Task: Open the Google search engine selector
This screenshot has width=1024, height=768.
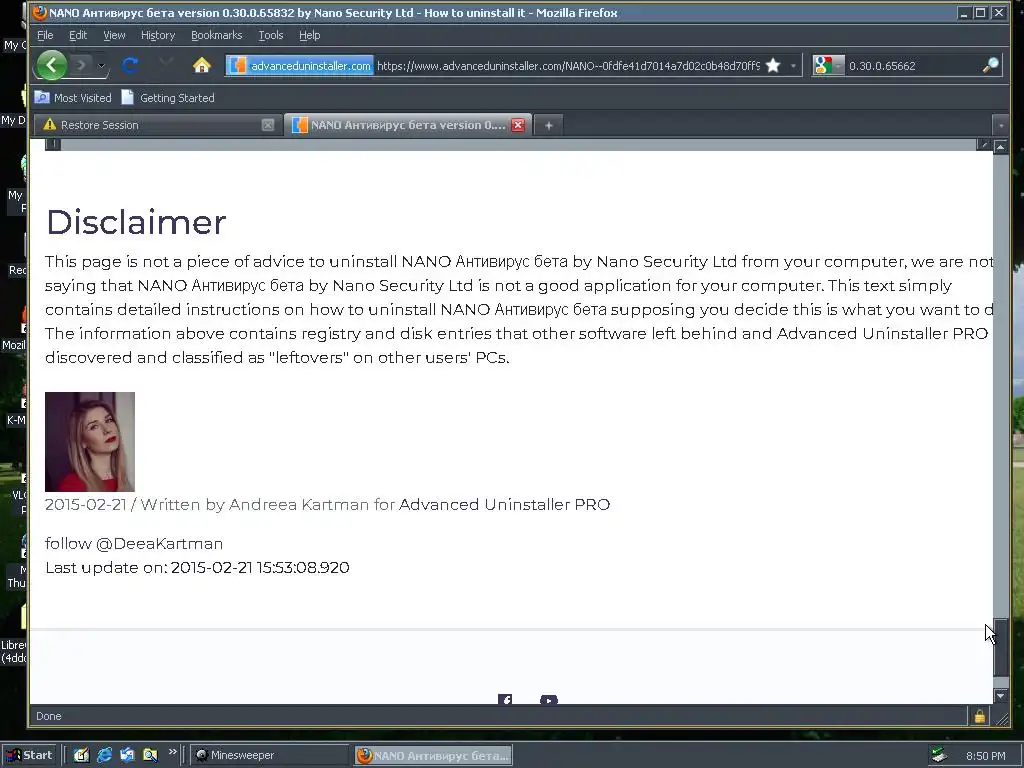Action: (x=828, y=65)
